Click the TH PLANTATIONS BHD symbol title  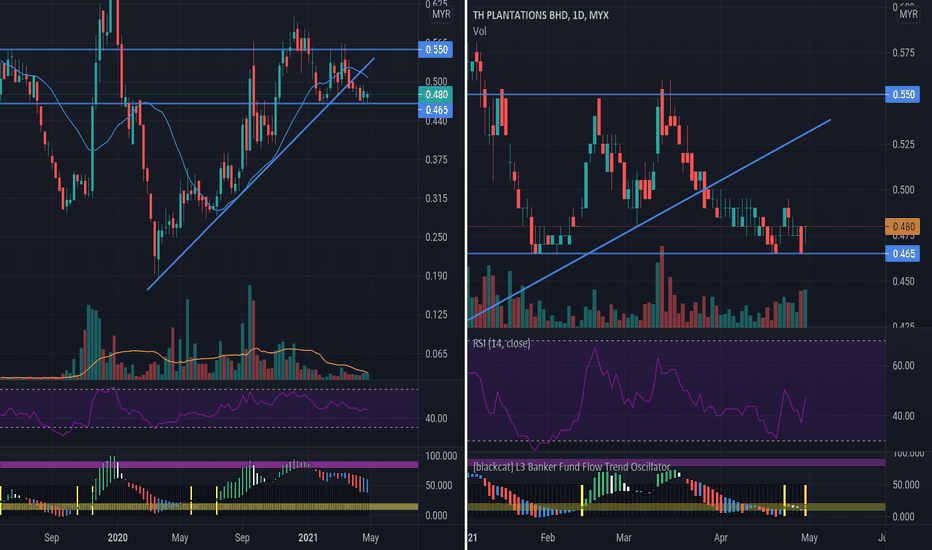540,15
